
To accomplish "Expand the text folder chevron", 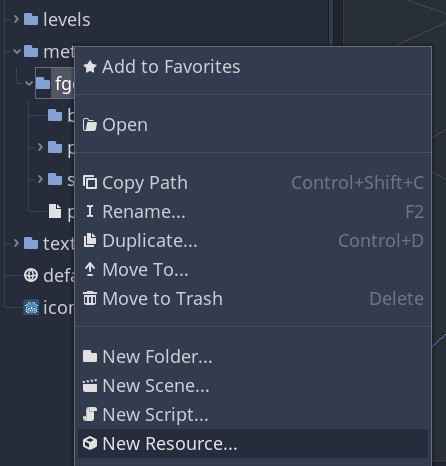I will tap(16, 243).
